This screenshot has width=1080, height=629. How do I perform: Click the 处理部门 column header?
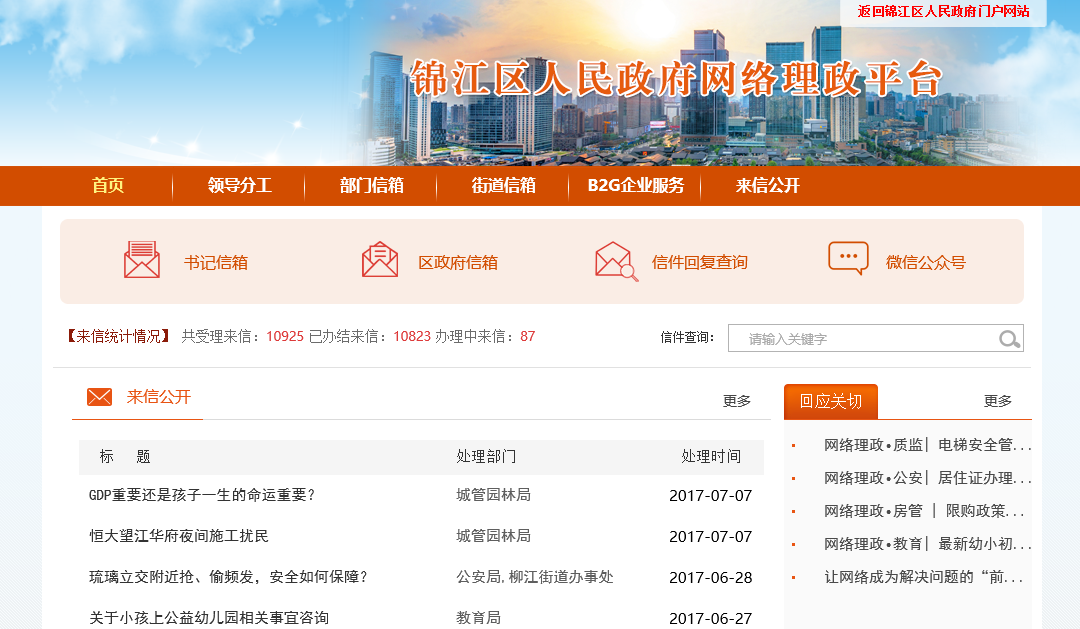(486, 457)
